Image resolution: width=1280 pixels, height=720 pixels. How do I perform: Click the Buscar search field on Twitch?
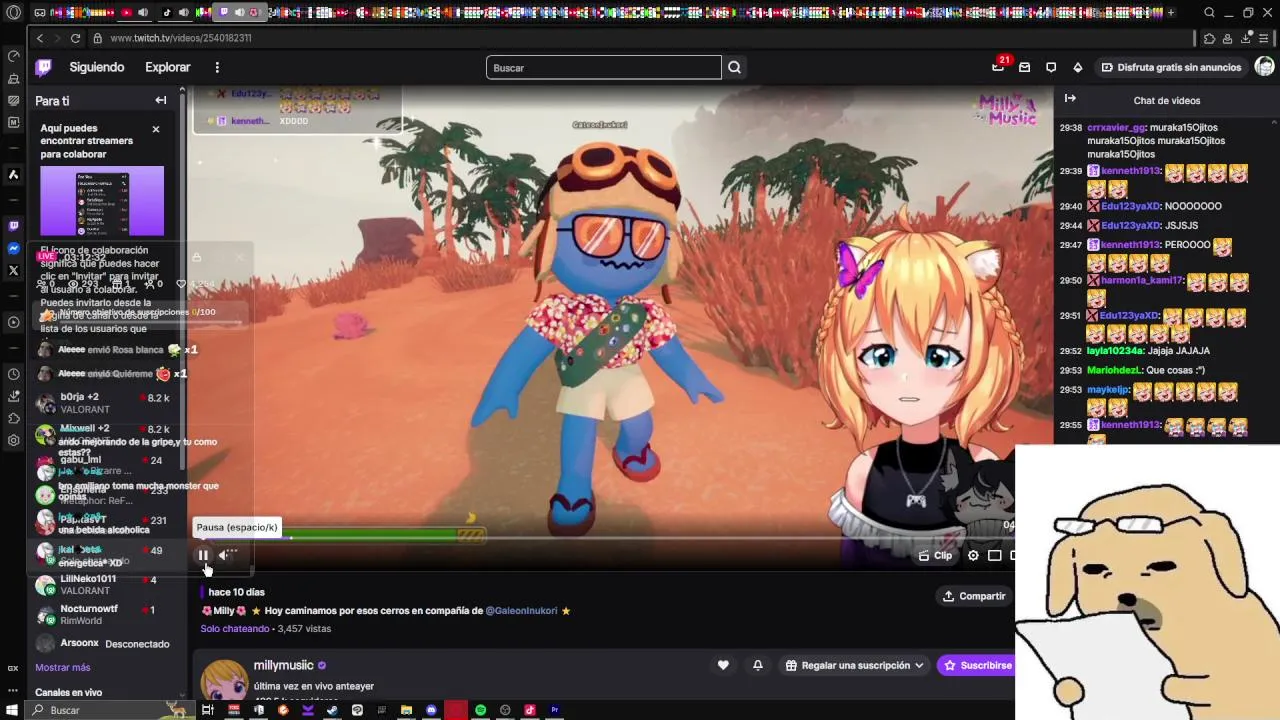pyautogui.click(x=603, y=67)
